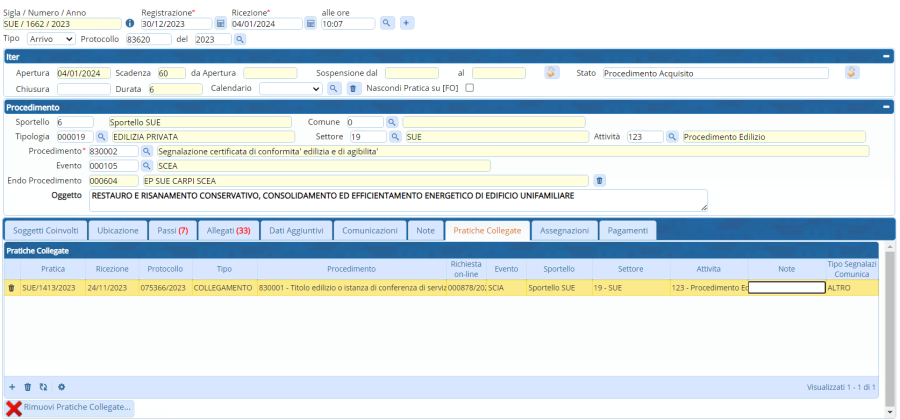Click into the Oggetto text area
900x420 pixels.
[x=397, y=200]
